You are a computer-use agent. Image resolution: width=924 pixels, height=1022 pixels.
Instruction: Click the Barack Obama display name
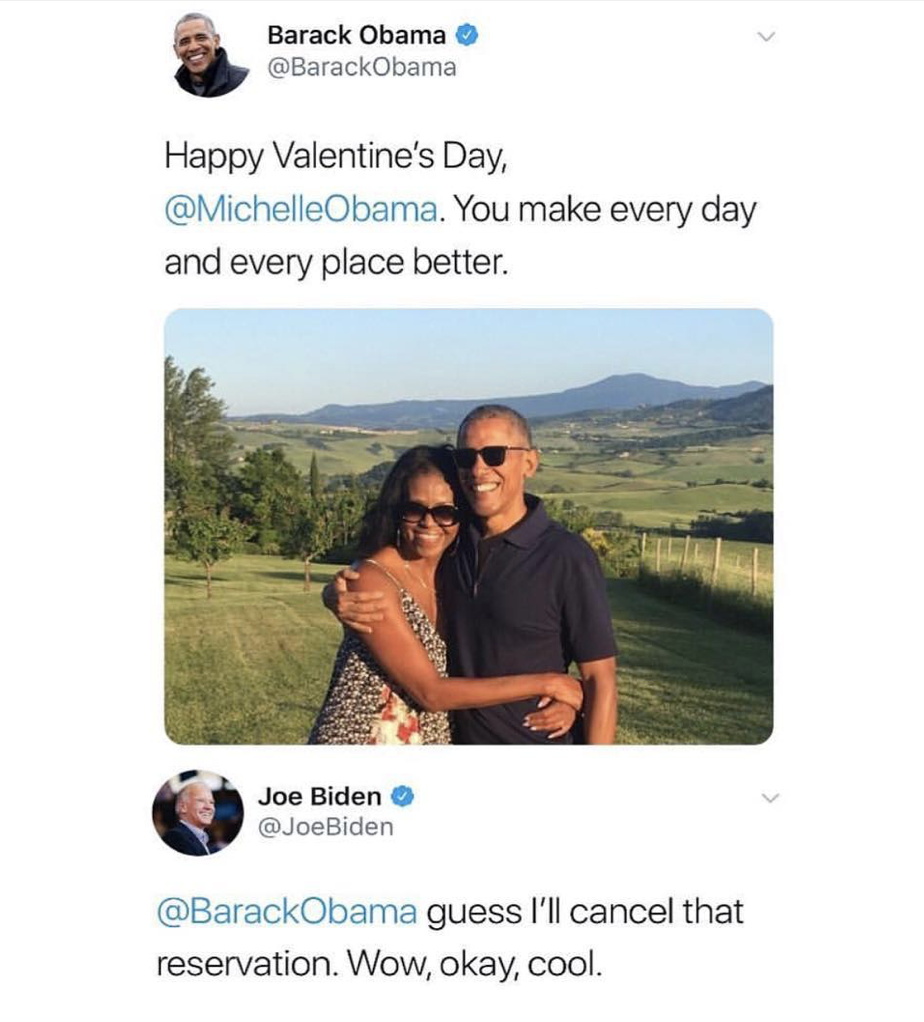(x=356, y=35)
